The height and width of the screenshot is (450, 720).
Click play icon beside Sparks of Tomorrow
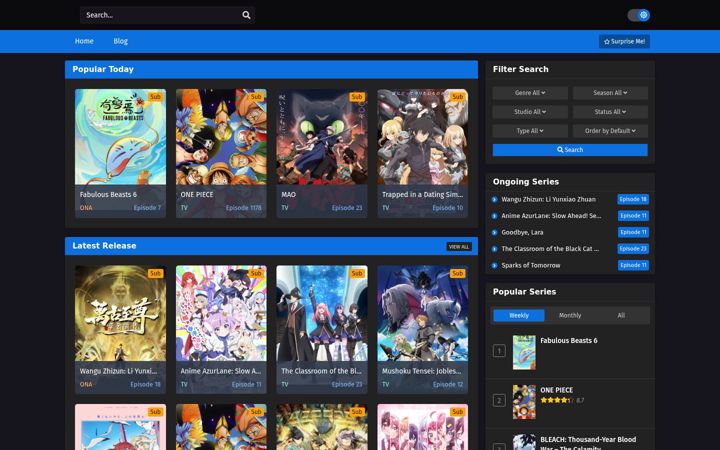495,265
